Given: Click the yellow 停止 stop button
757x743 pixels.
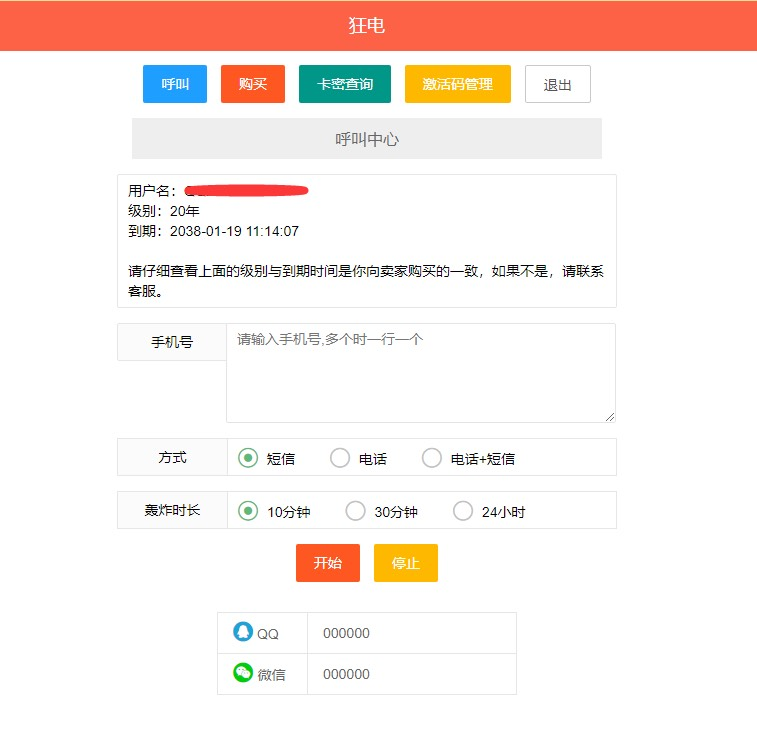Looking at the screenshot, I should tap(406, 563).
